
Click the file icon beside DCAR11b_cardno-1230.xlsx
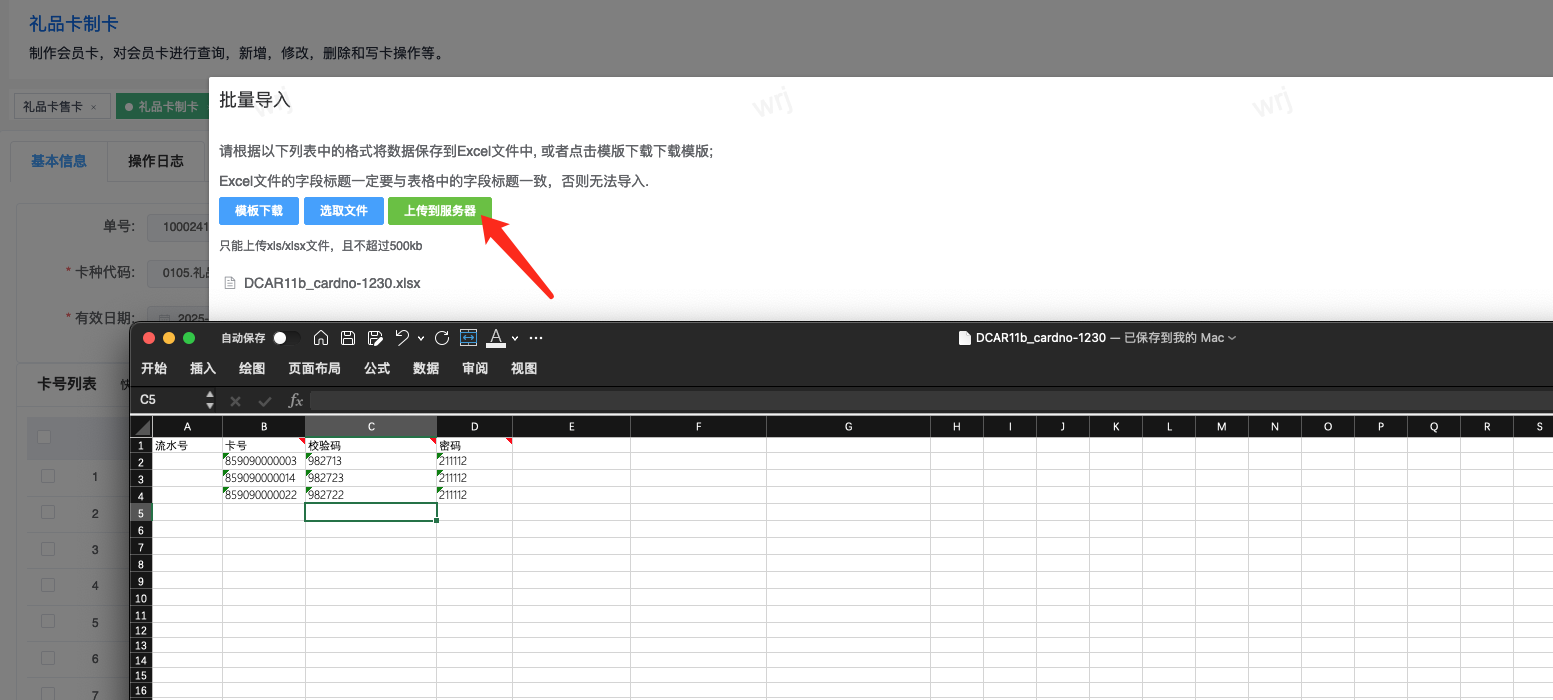230,283
